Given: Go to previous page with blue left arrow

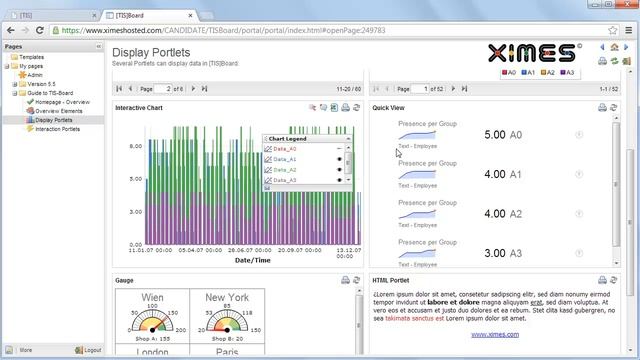Looking at the screenshot, I should pyautogui.click(x=602, y=47).
